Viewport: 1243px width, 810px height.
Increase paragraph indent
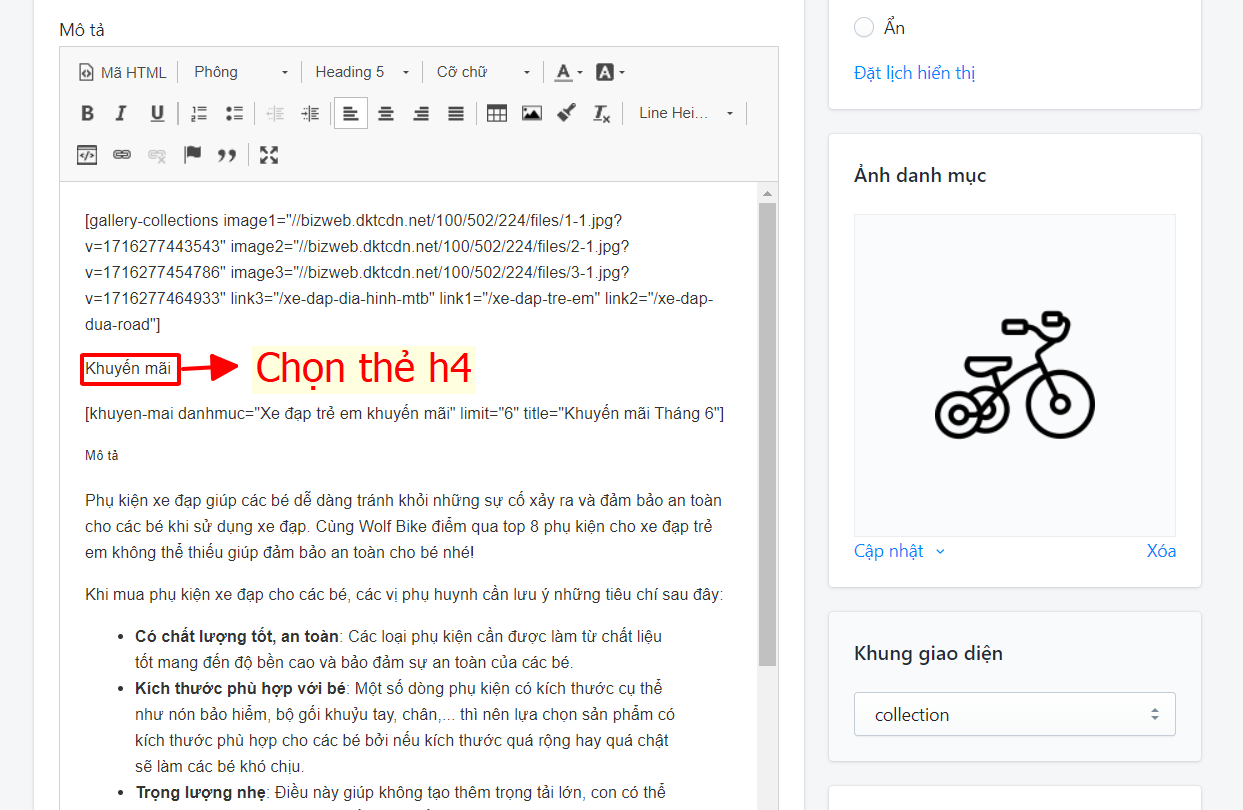[x=311, y=114]
